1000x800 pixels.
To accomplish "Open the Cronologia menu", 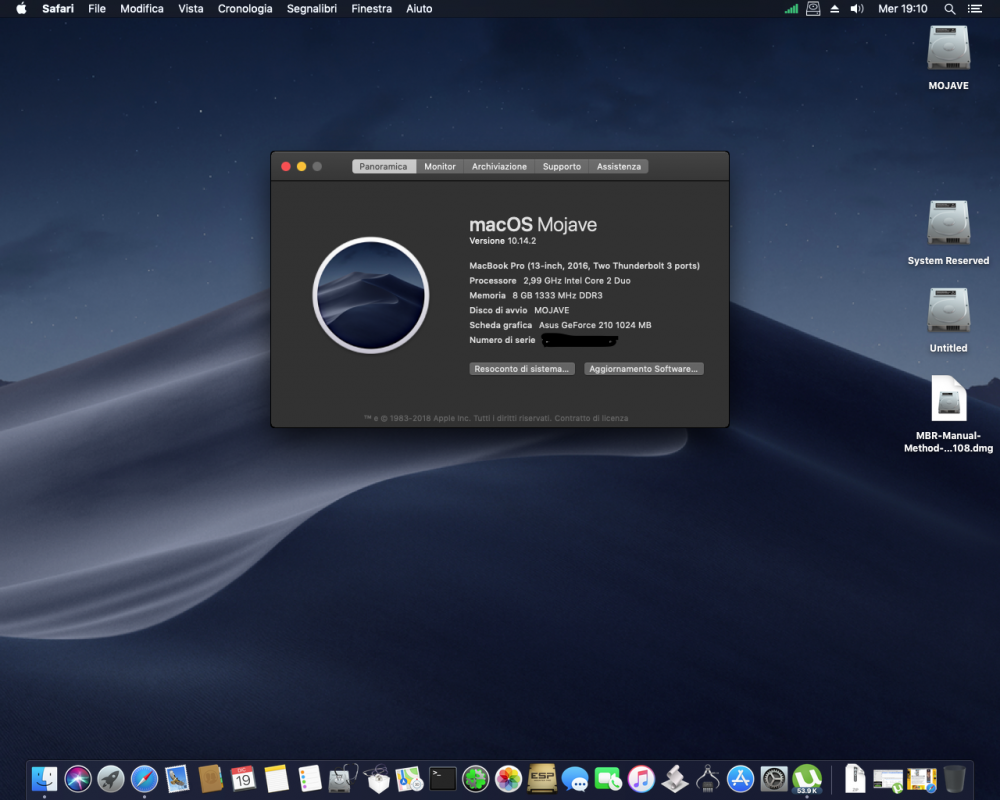I will coord(245,8).
